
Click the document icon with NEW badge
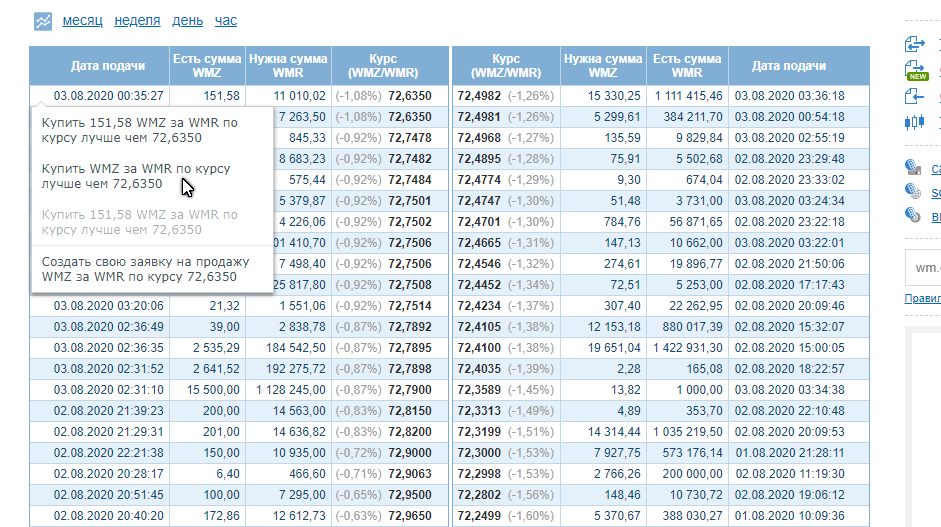916,70
